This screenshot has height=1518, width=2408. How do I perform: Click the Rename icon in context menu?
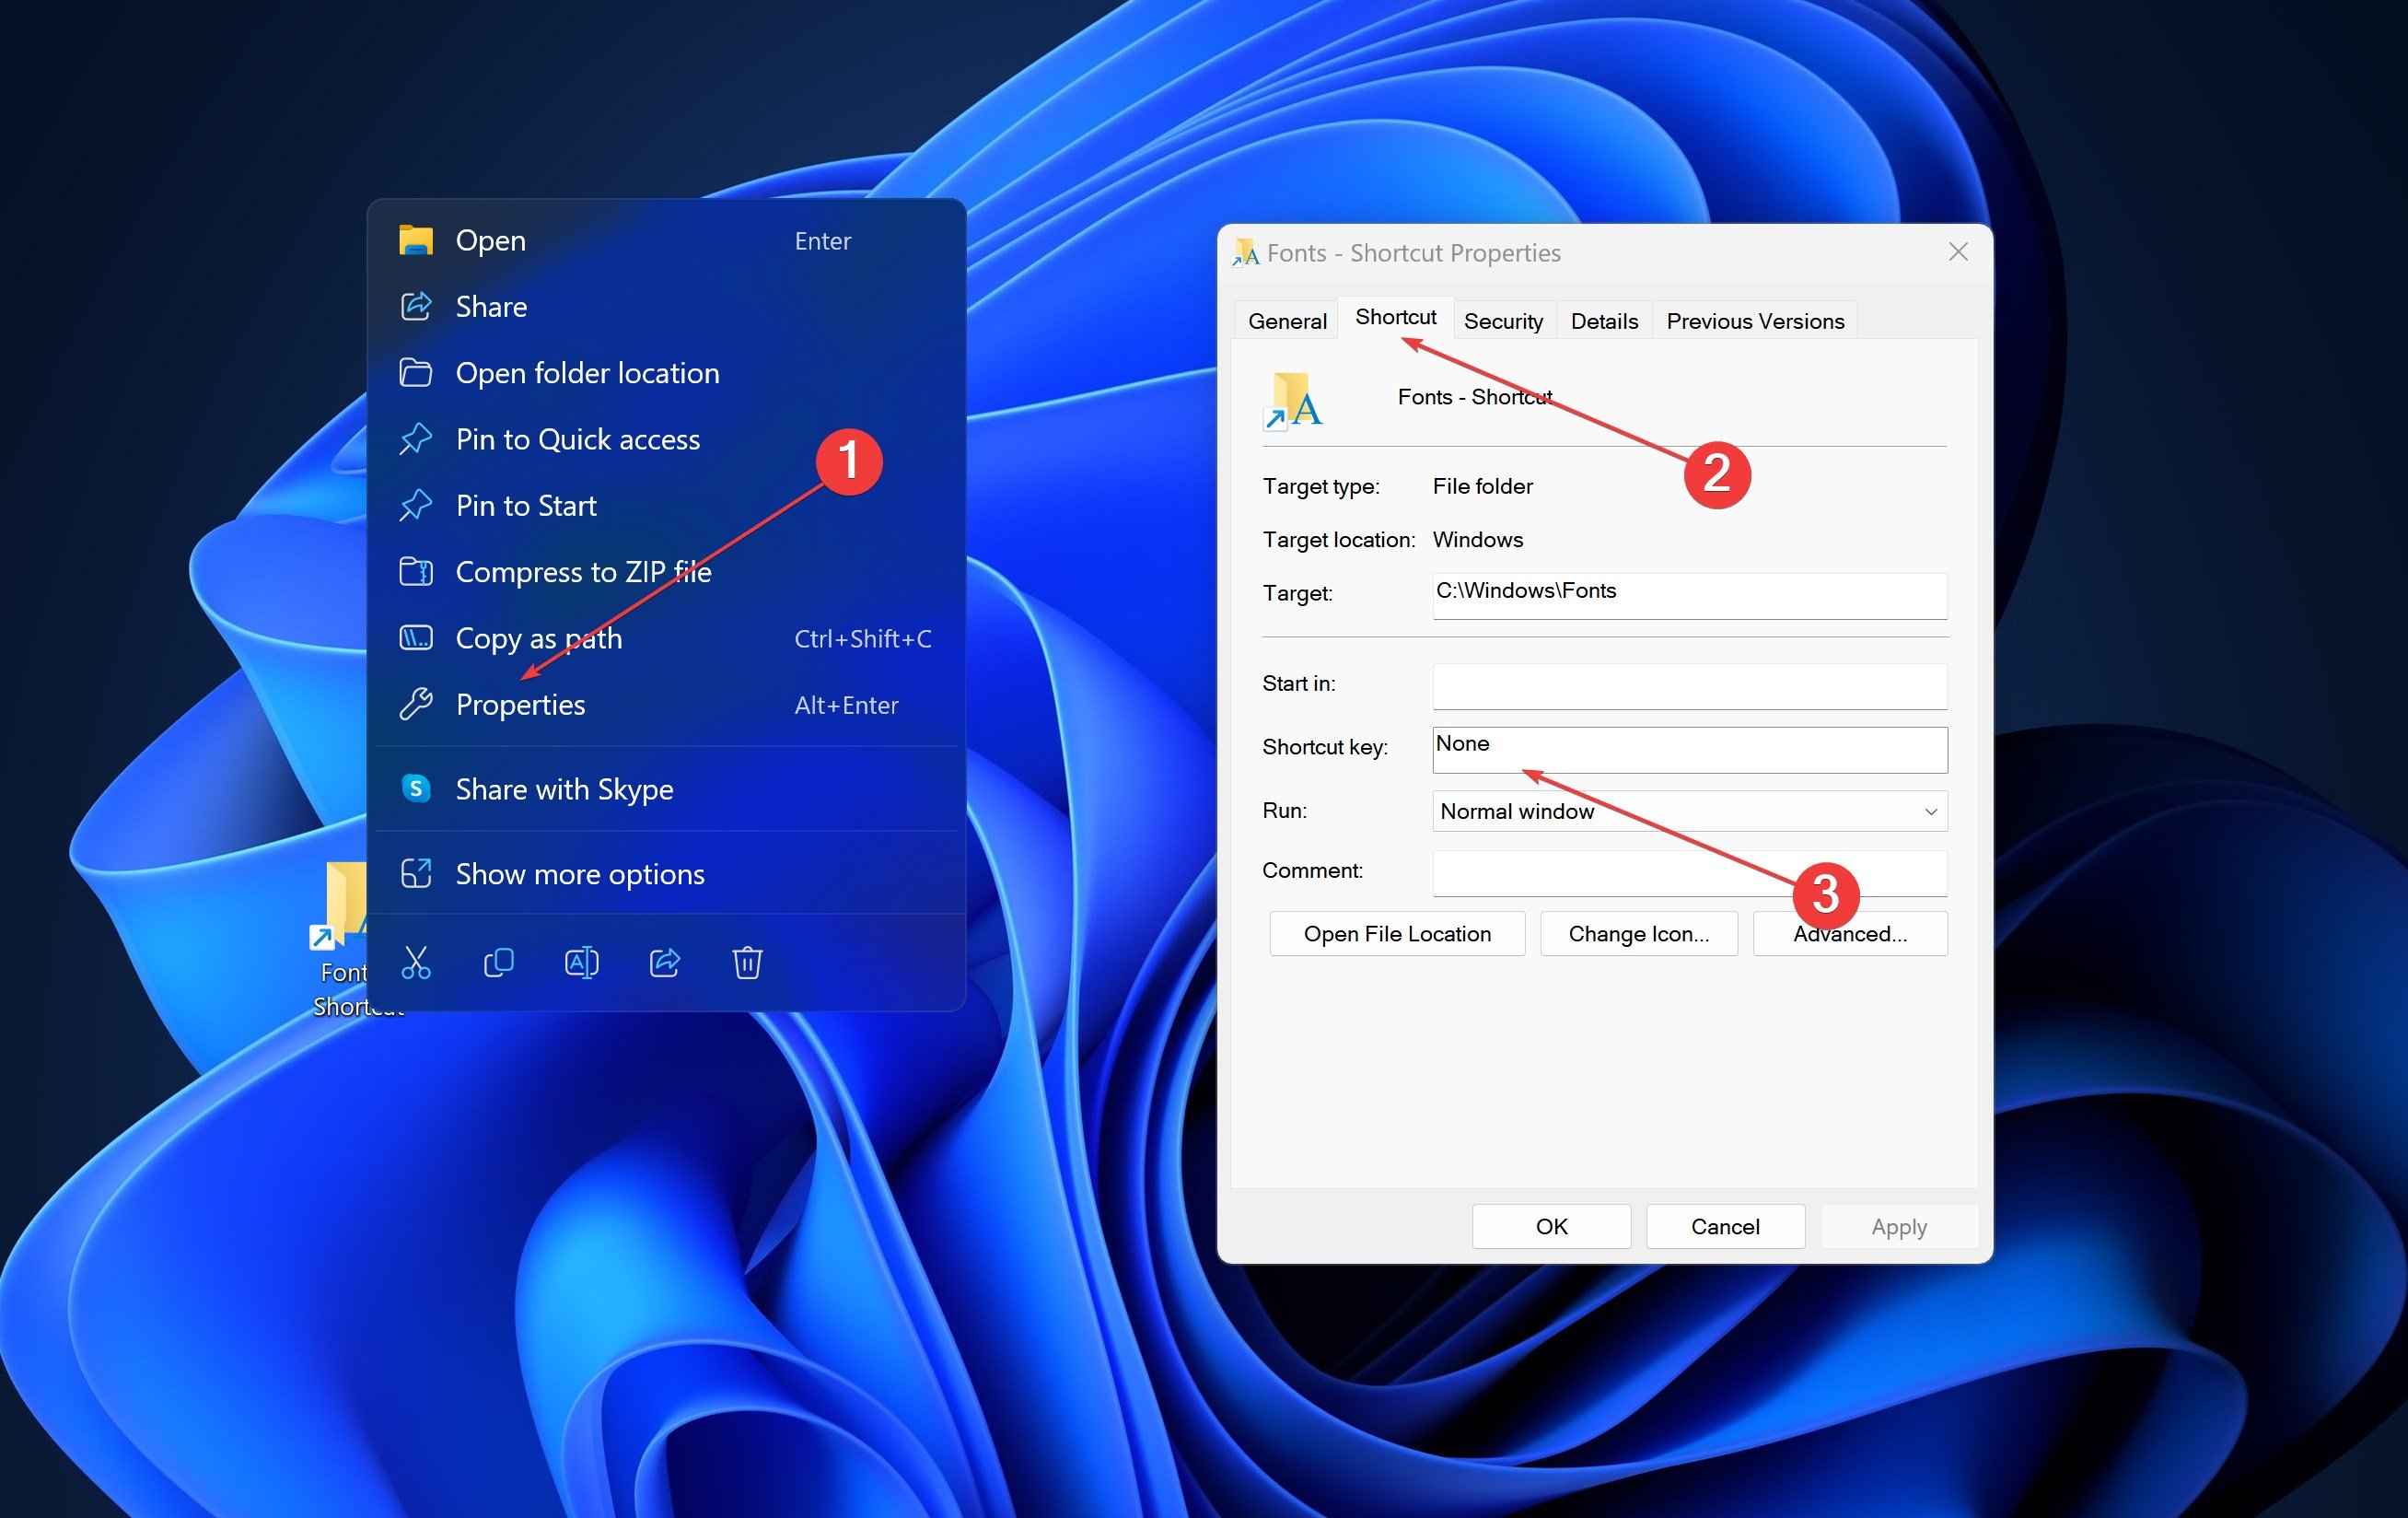coord(582,963)
